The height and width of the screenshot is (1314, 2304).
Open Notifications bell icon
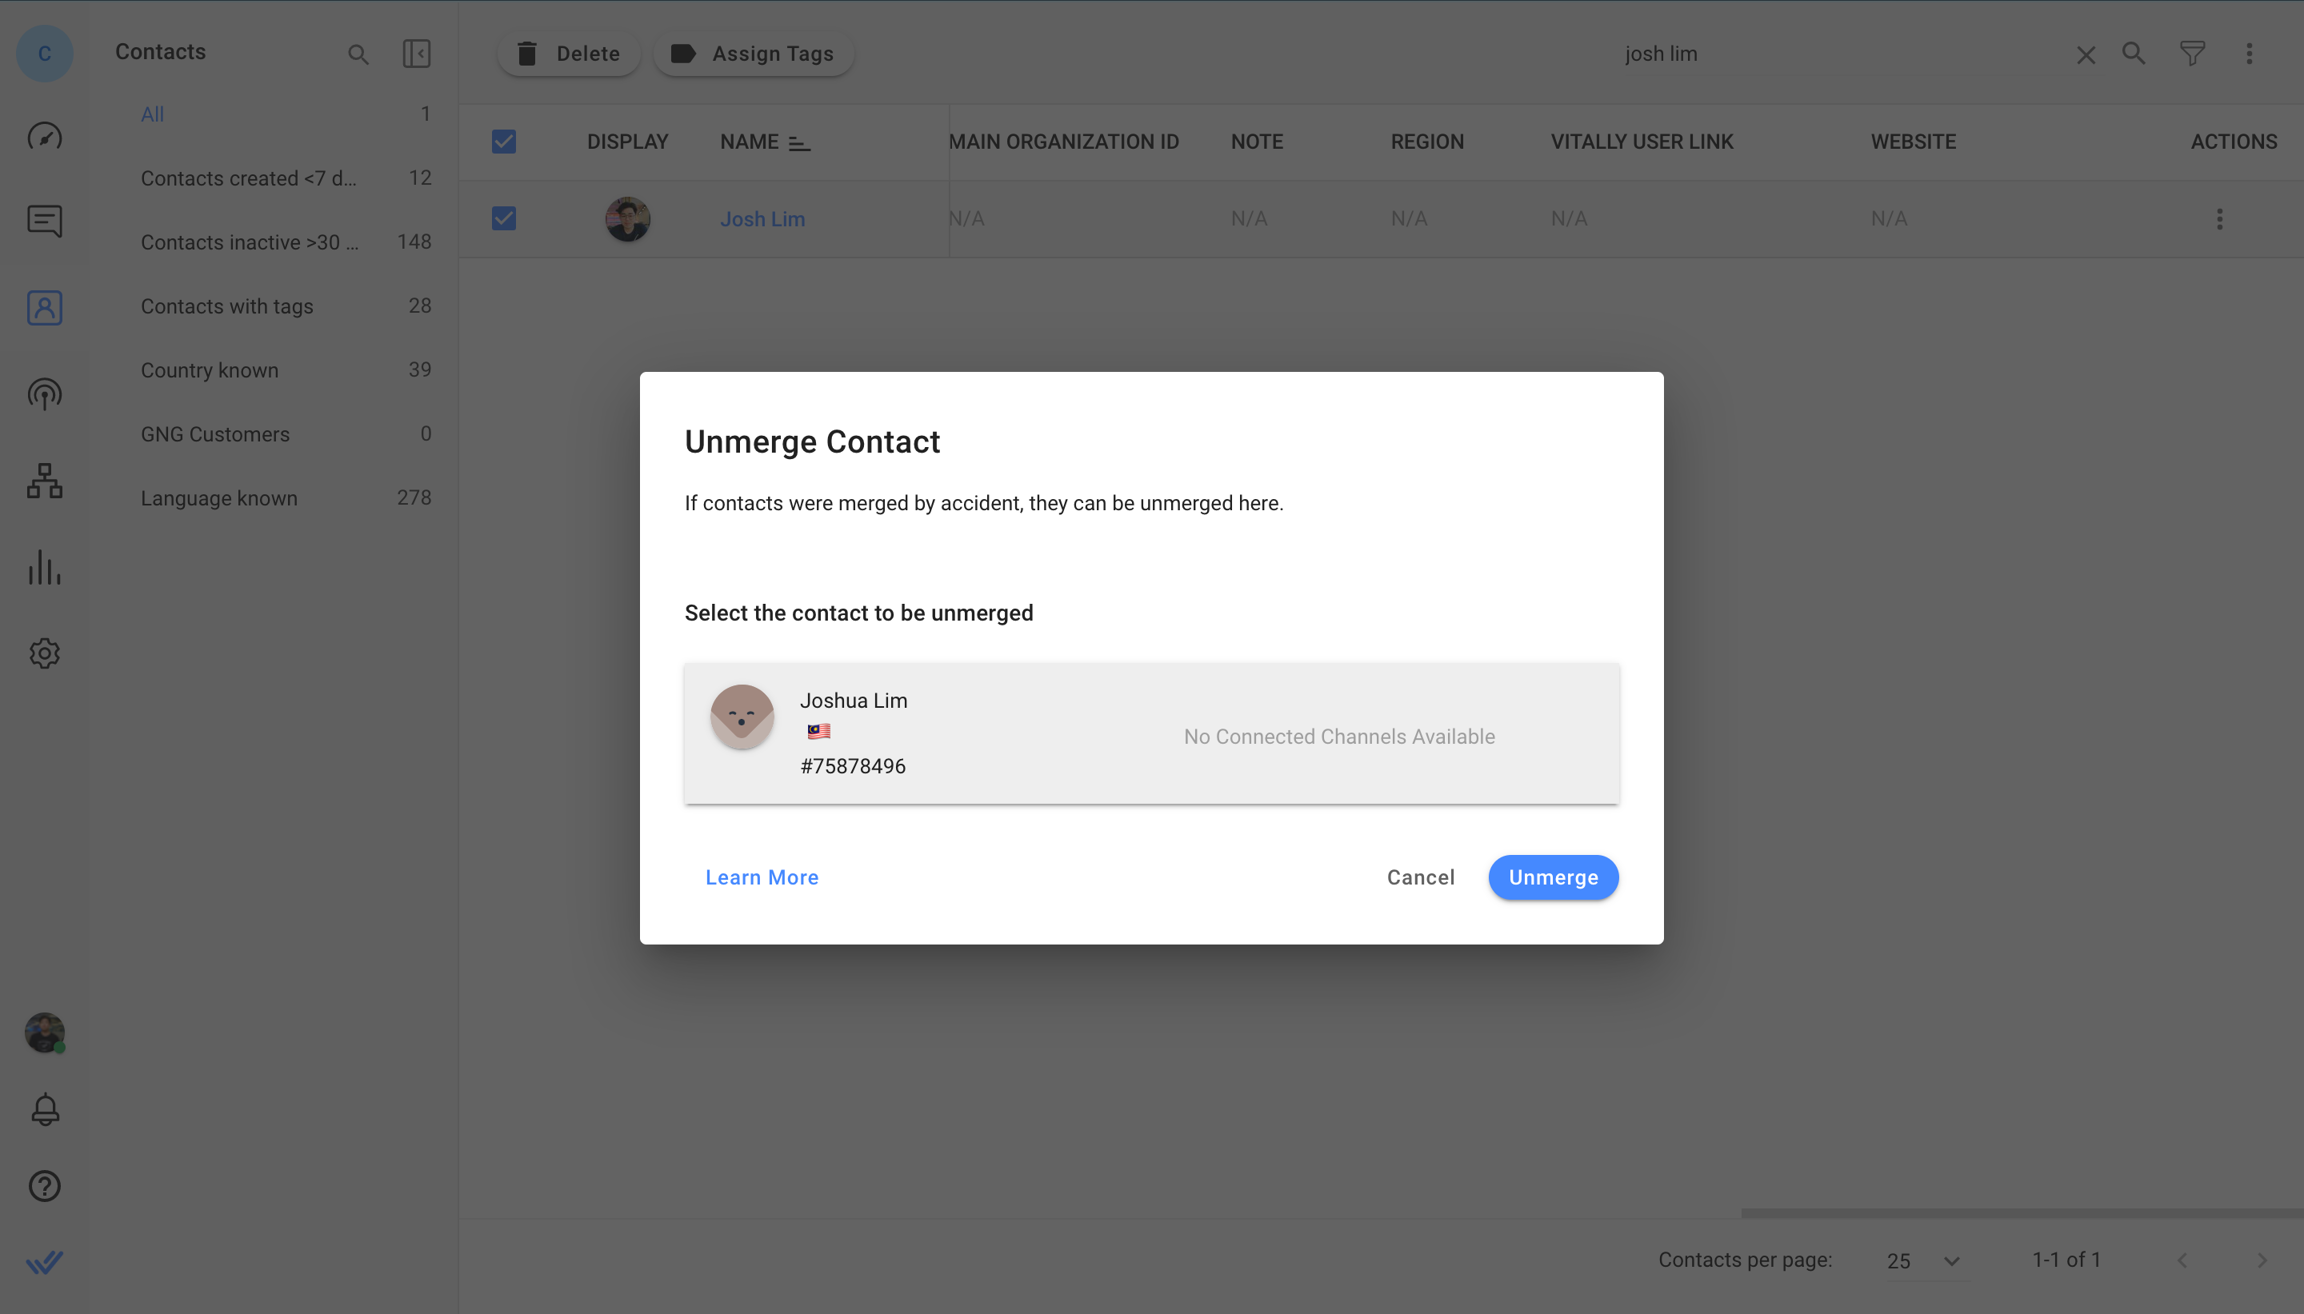(x=44, y=1108)
